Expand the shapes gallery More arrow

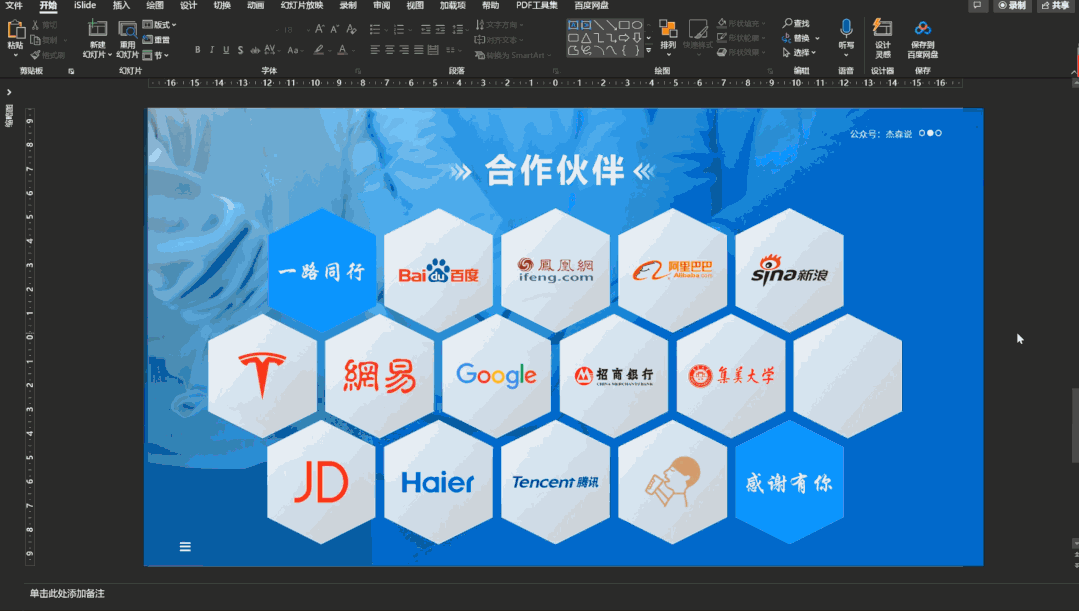pos(648,50)
